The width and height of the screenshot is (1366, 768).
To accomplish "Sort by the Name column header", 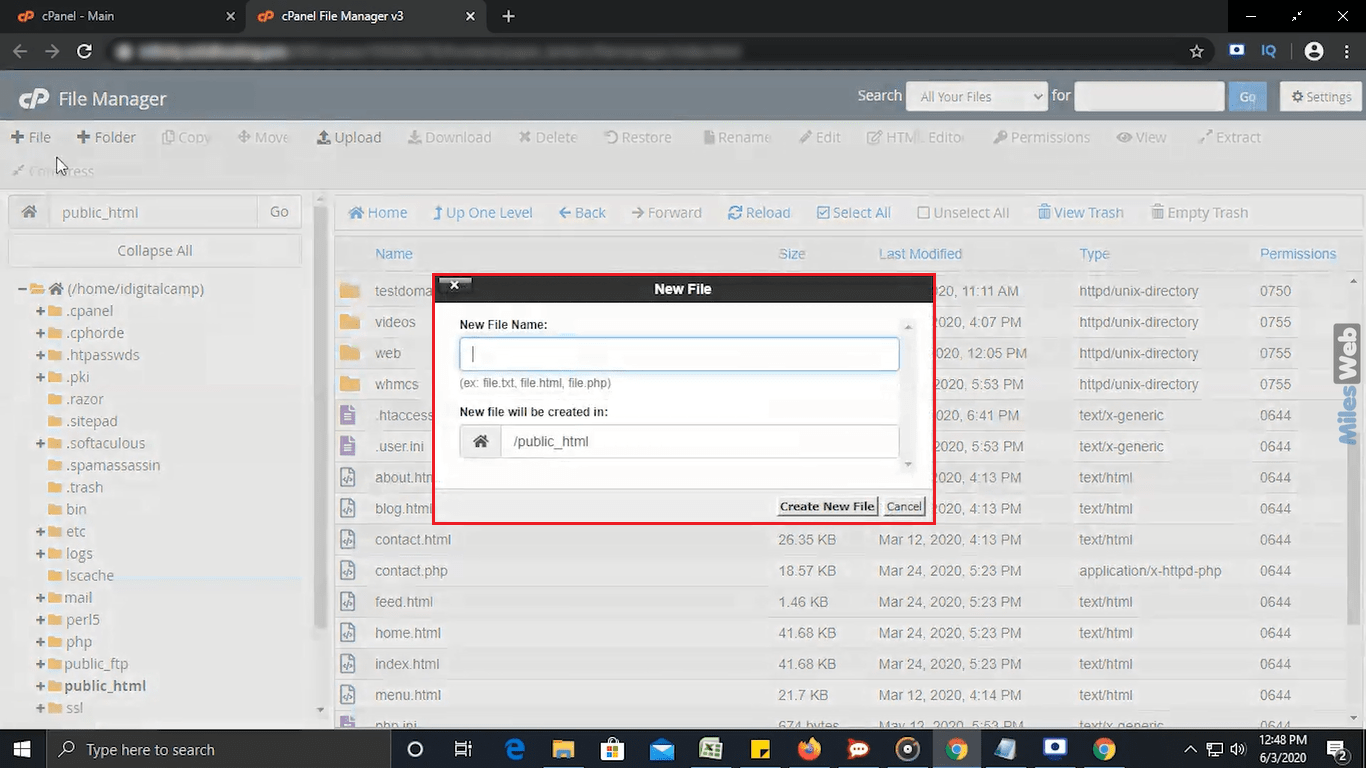I will pos(394,254).
